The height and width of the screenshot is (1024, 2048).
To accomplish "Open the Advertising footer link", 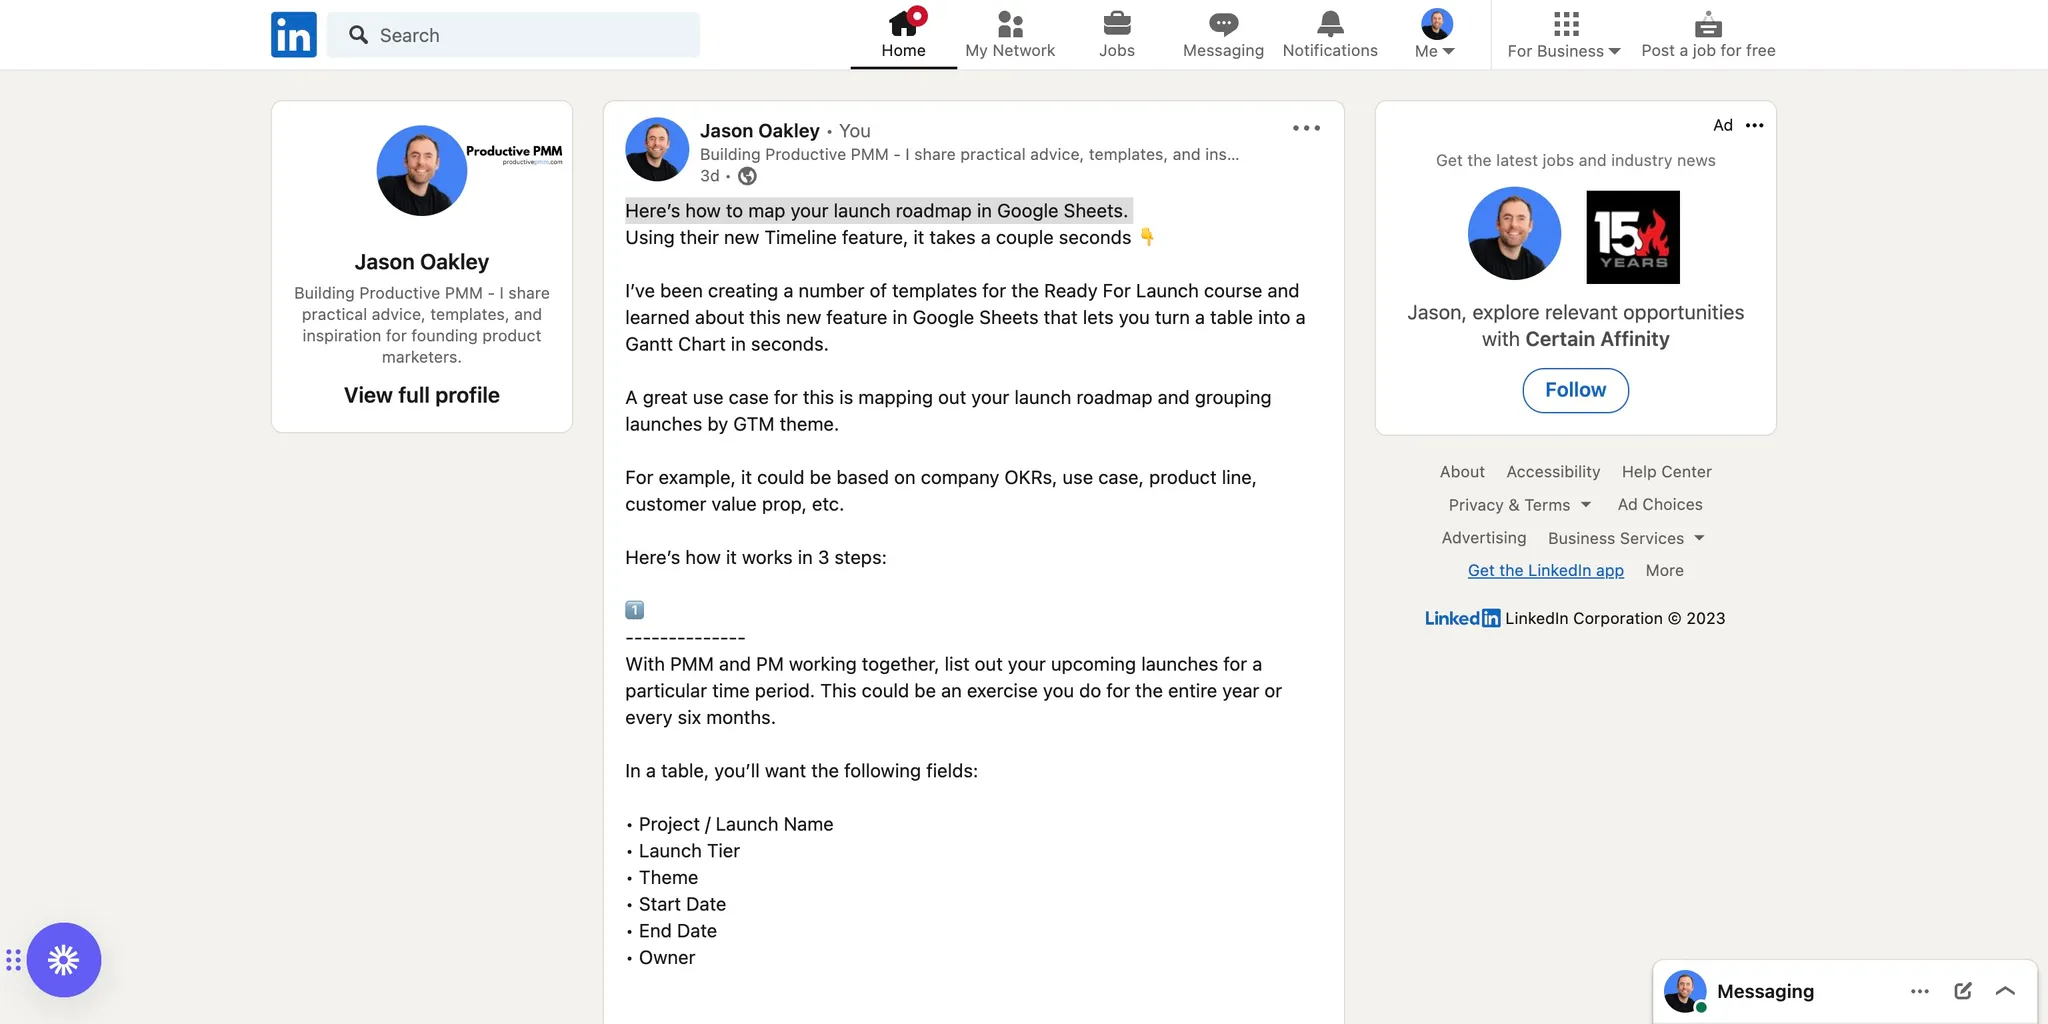I will 1484,538.
